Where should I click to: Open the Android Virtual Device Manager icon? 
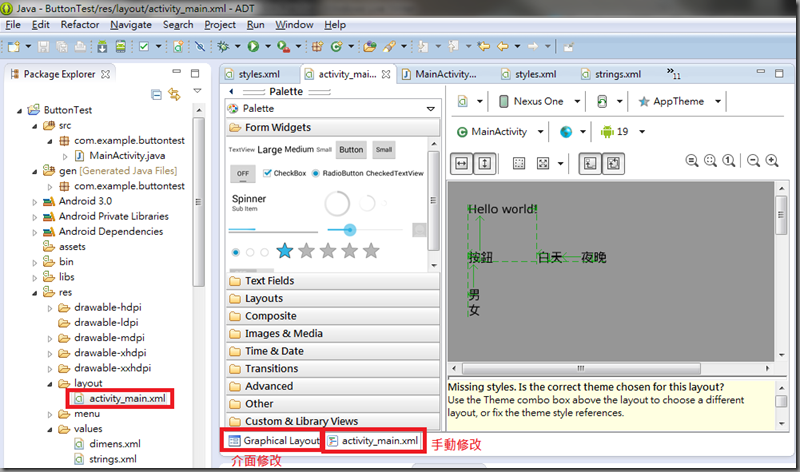[120, 46]
